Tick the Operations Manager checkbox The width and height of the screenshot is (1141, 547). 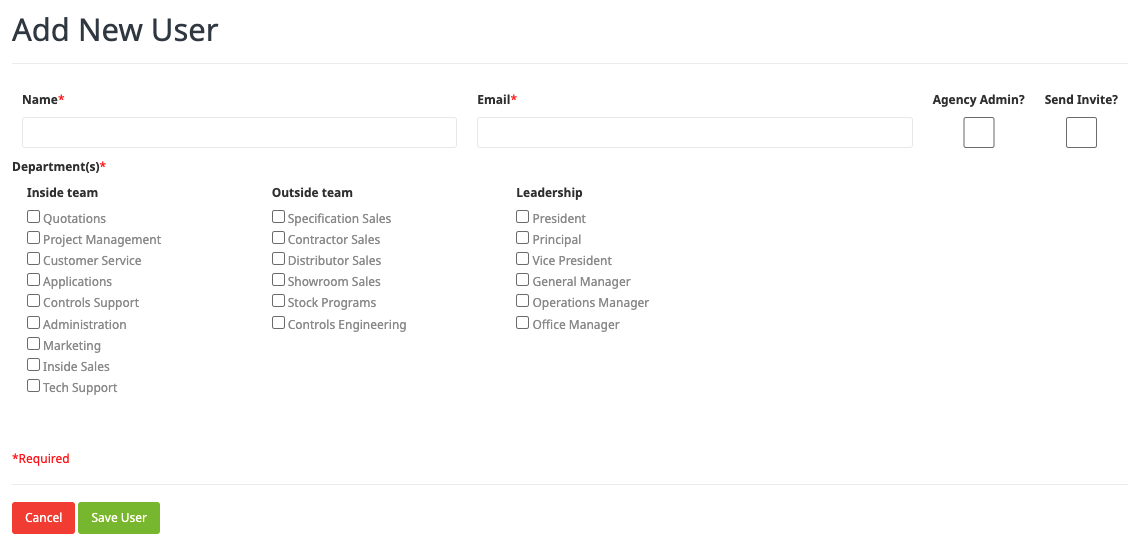(x=522, y=301)
